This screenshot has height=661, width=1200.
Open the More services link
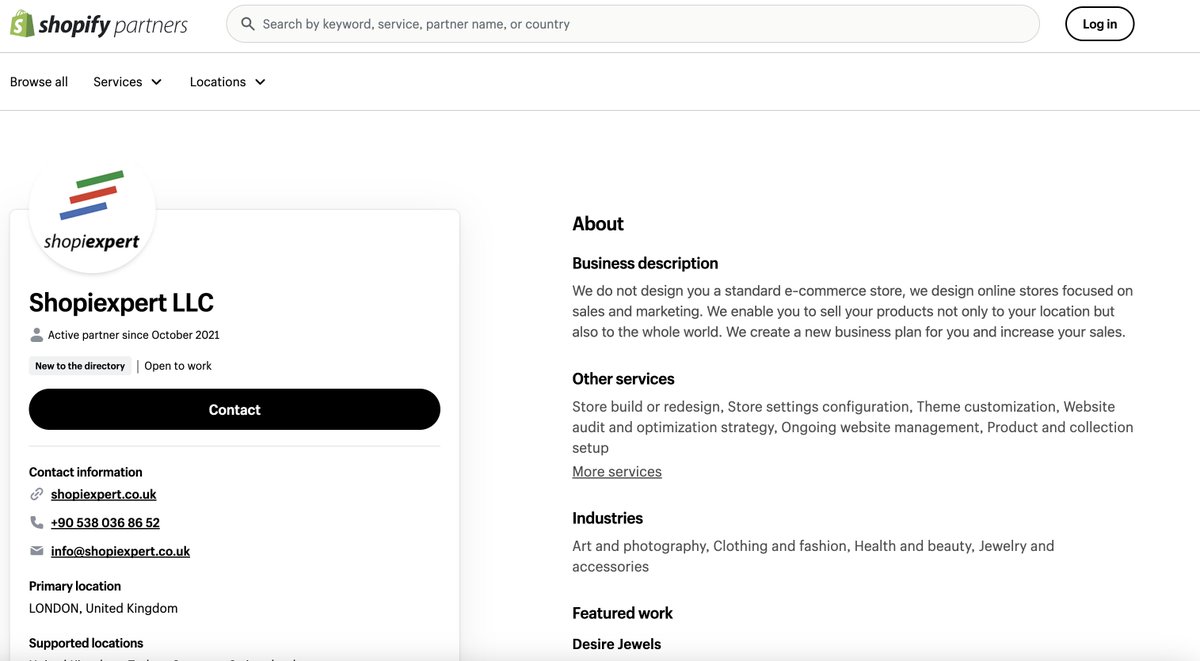pos(616,470)
